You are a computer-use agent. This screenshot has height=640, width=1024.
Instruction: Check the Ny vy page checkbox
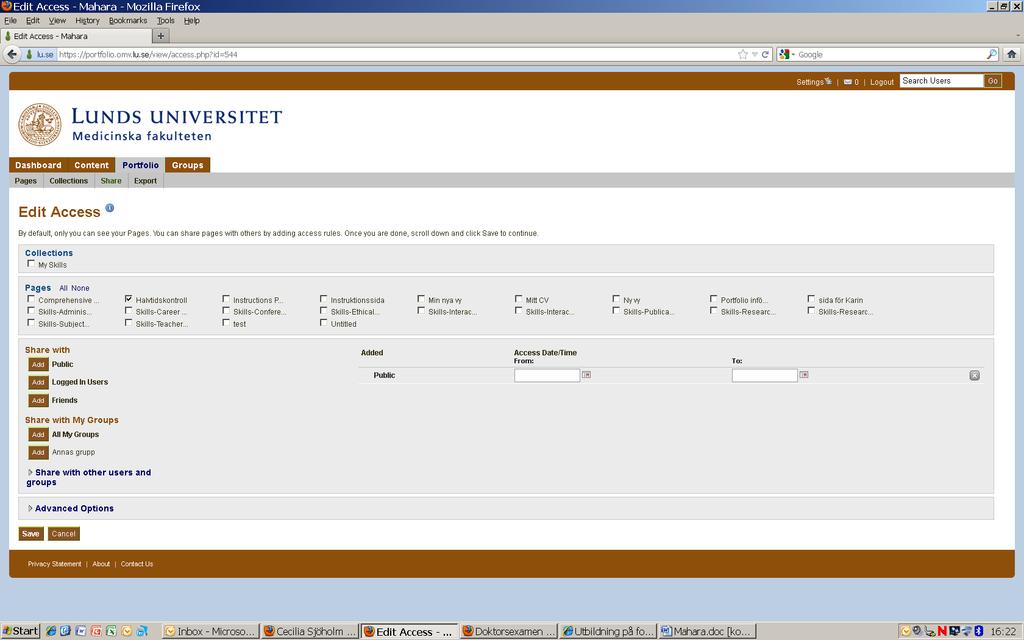pos(616,299)
